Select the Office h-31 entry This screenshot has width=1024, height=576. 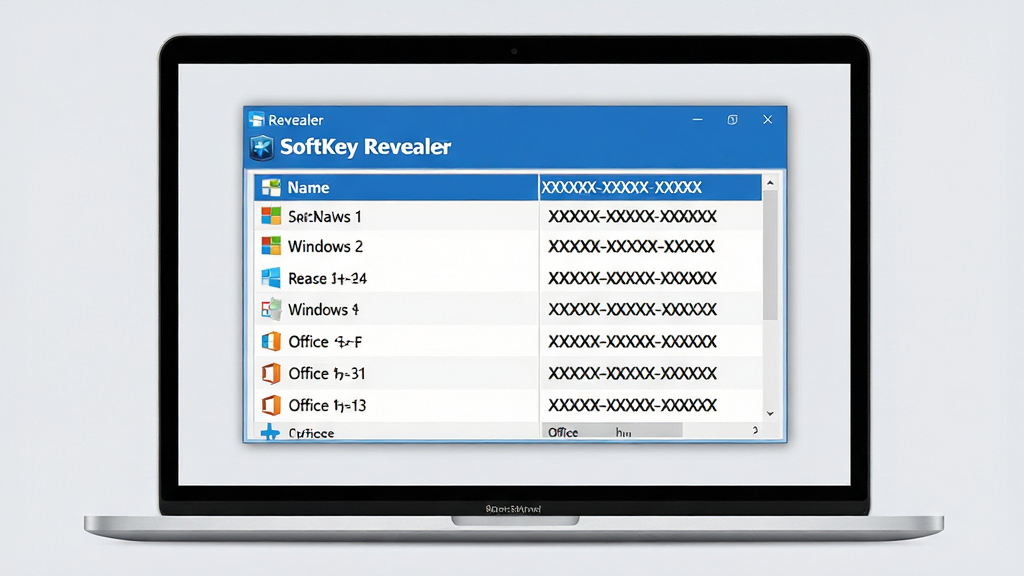click(396, 374)
